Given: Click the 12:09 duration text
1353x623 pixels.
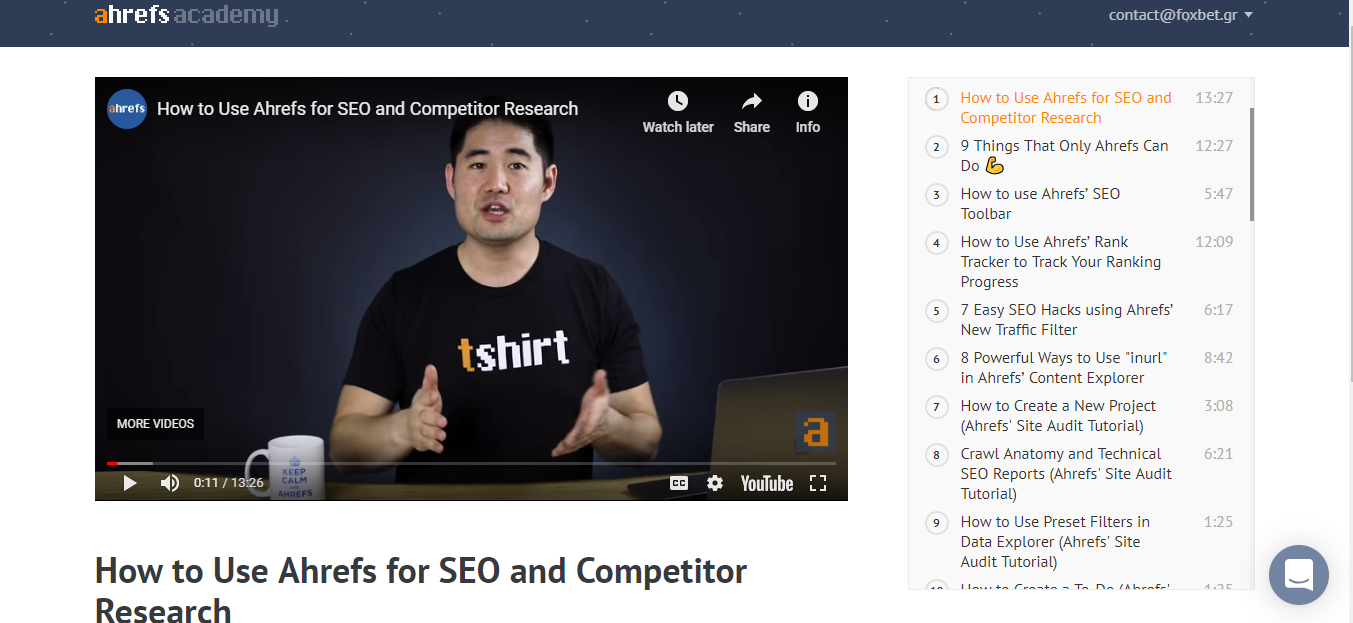Looking at the screenshot, I should (x=1214, y=242).
